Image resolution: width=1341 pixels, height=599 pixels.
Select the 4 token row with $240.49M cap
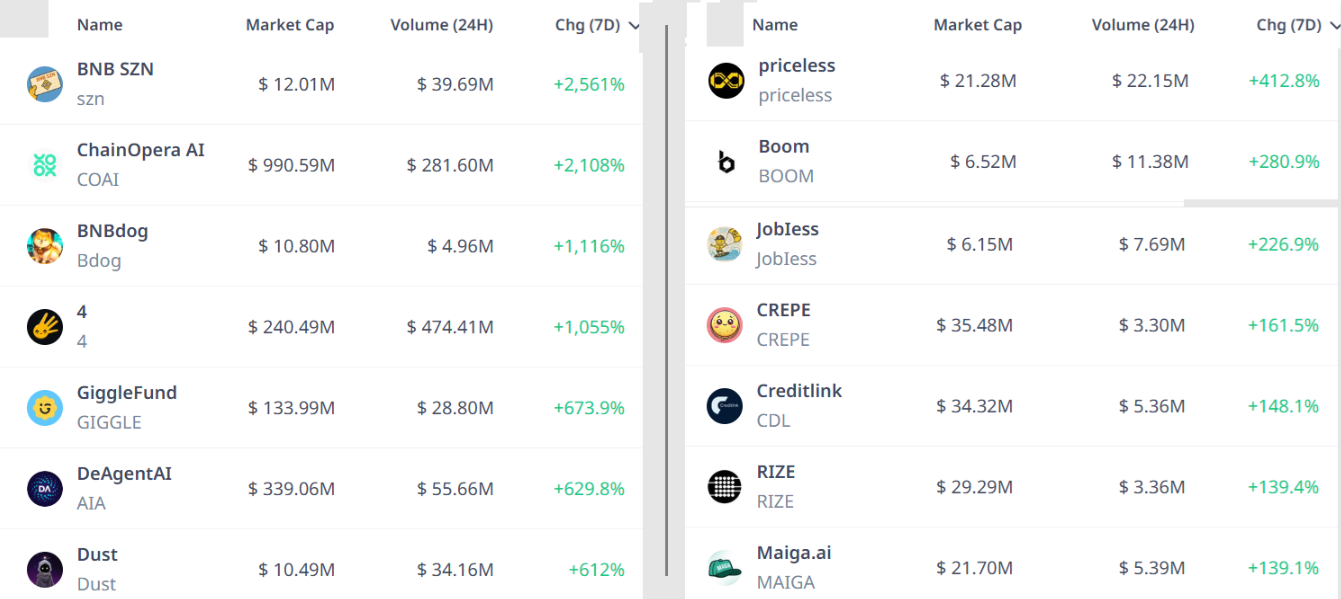tap(321, 327)
